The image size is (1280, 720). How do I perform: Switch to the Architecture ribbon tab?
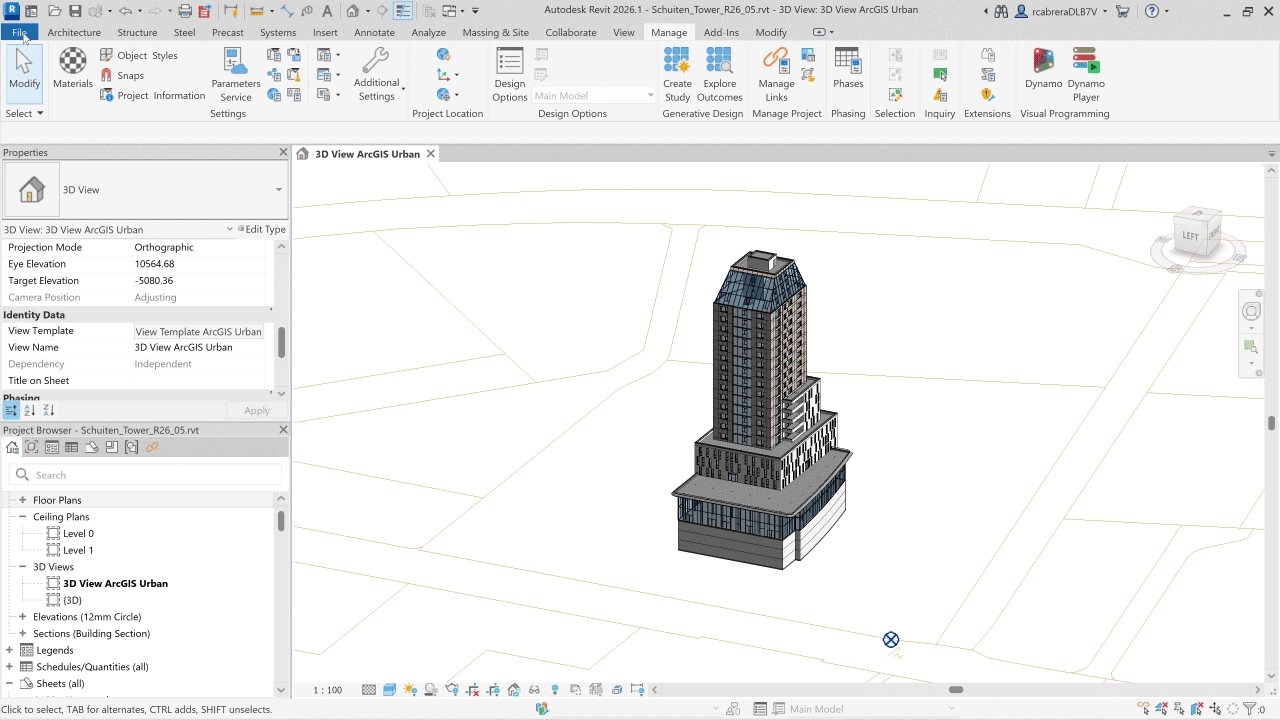click(74, 32)
